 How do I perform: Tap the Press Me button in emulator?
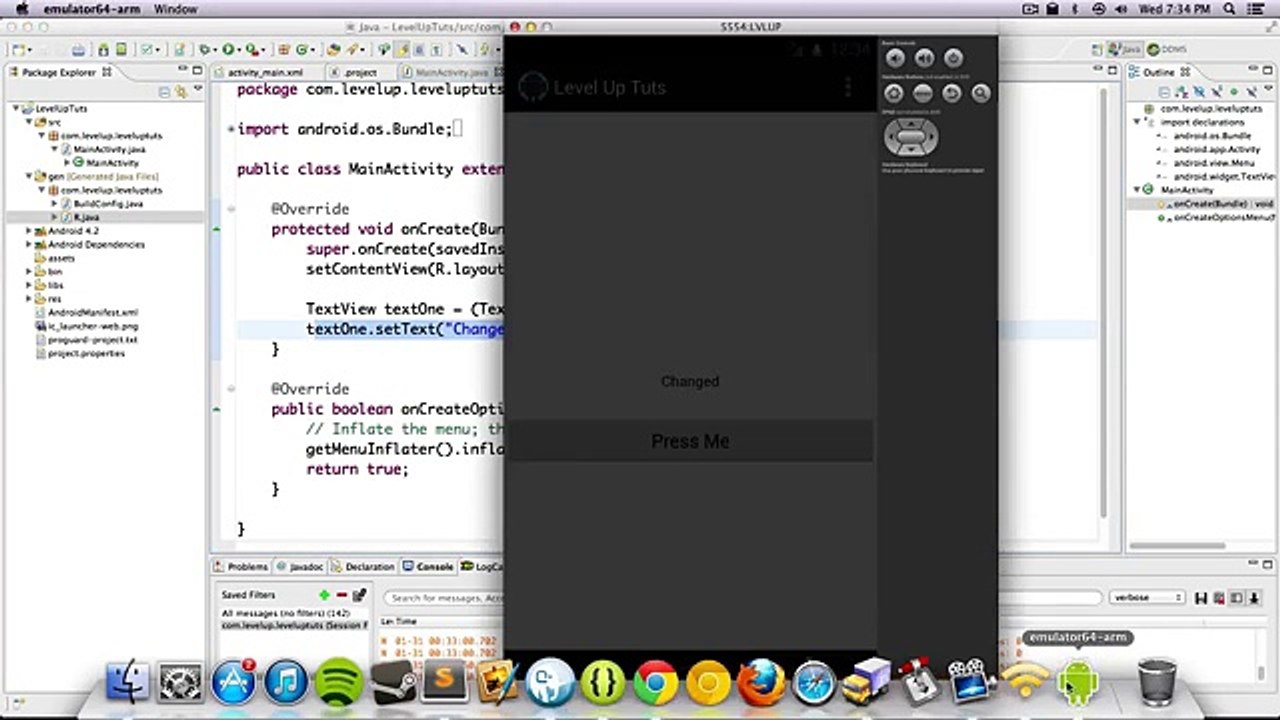pyautogui.click(x=690, y=441)
